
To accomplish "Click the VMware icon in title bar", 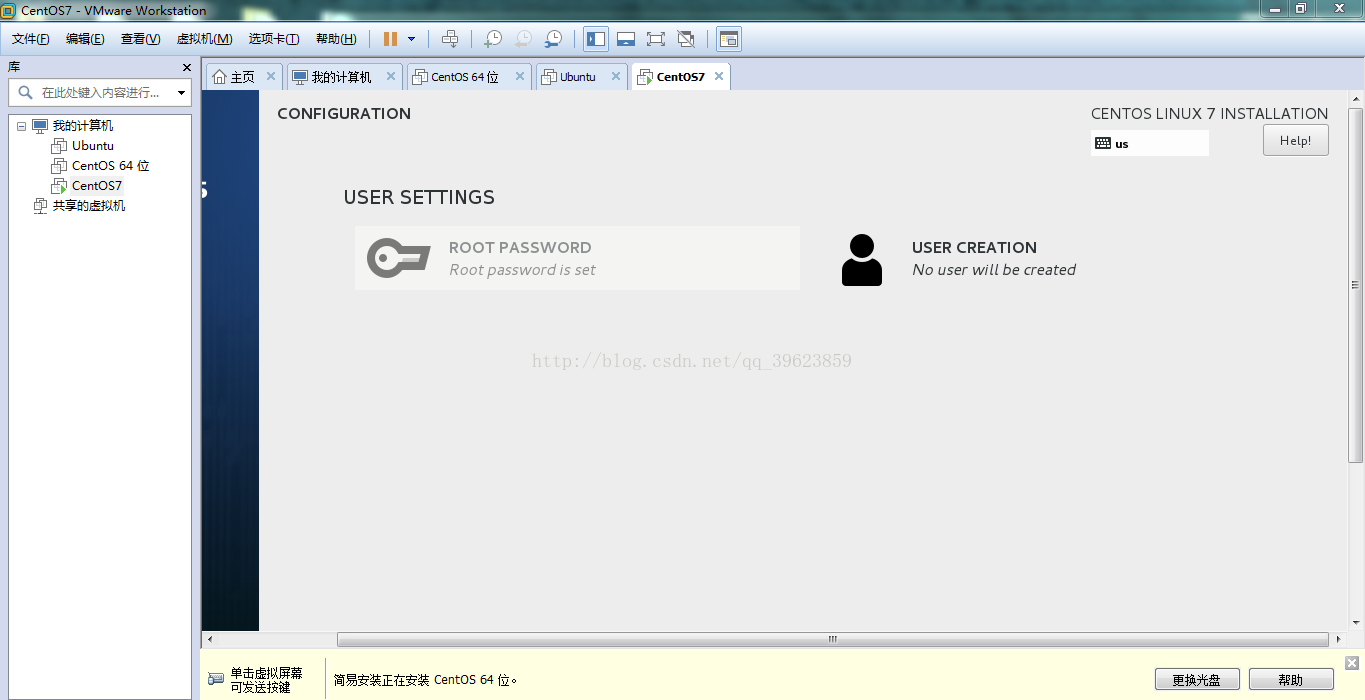I will [x=9, y=10].
